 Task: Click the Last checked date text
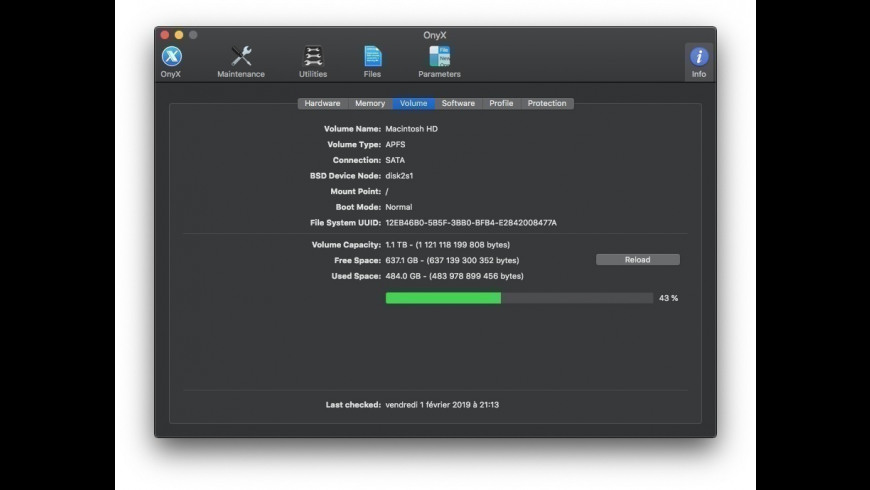(x=441, y=405)
